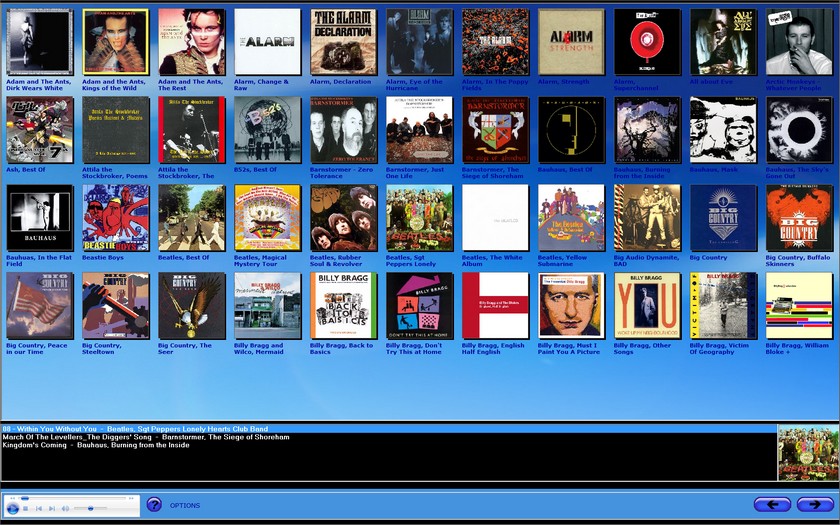Viewport: 840px width, 525px height.
Task: Open Big Country, Peace in our Time album
Action: click(40, 305)
